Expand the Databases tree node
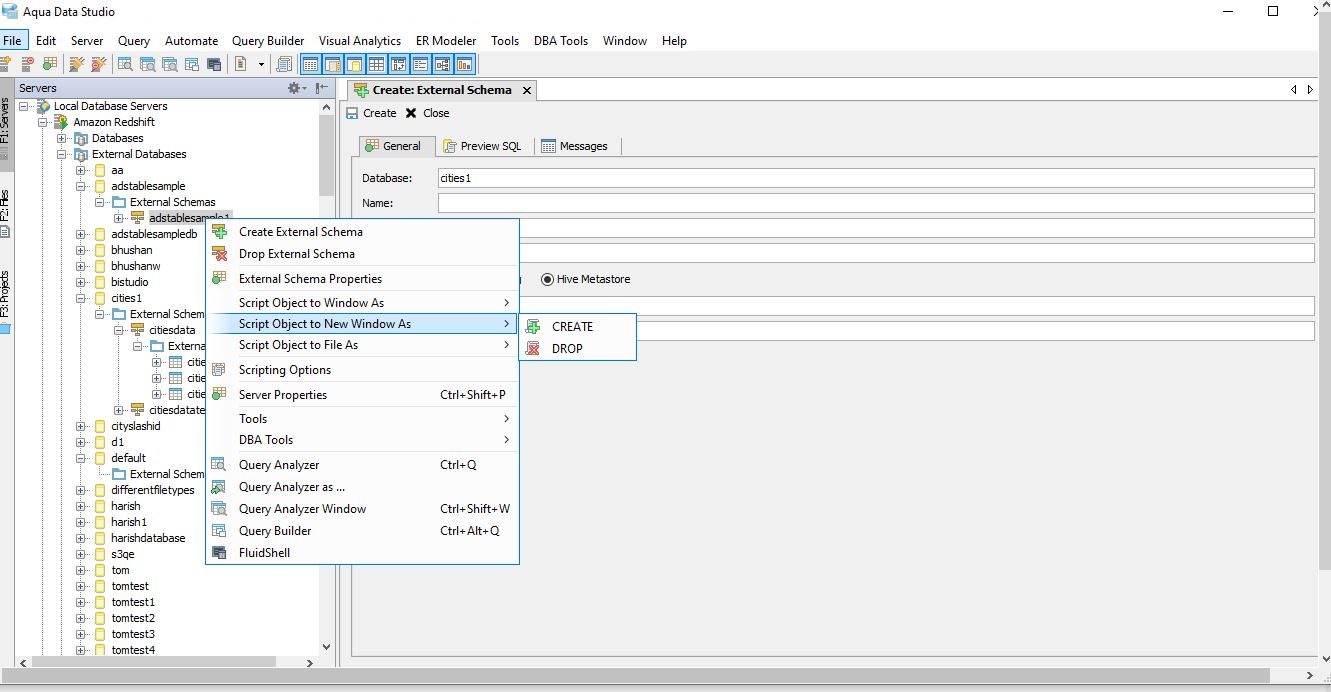The image size is (1331, 692). click(x=62, y=138)
